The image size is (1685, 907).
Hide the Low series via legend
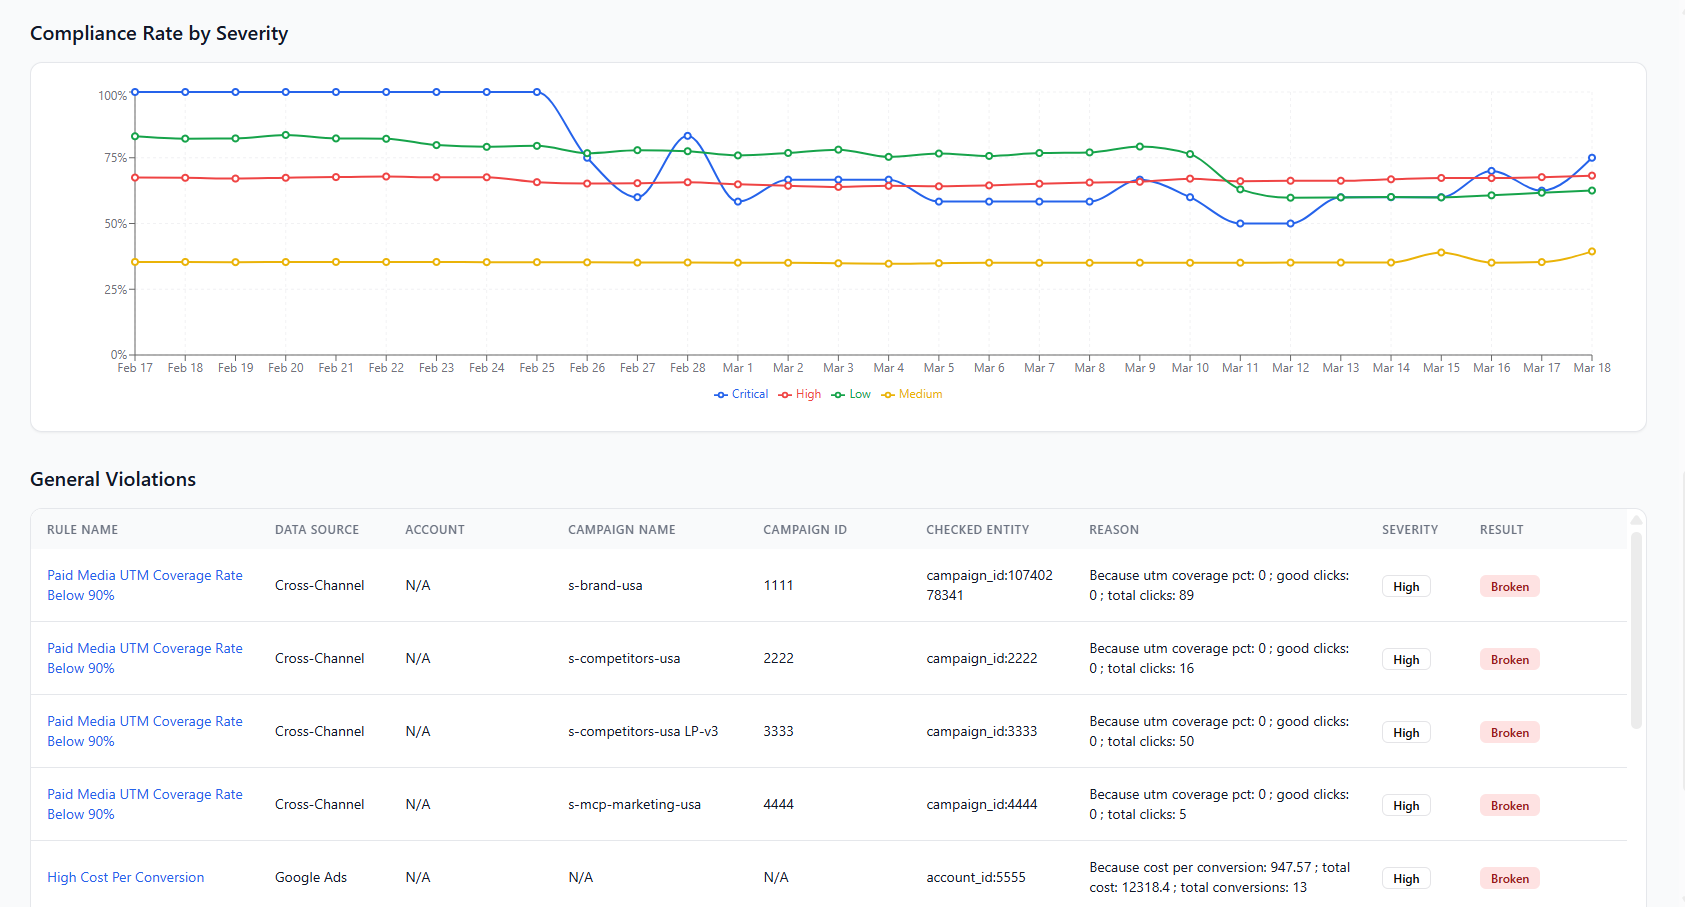[x=852, y=394]
